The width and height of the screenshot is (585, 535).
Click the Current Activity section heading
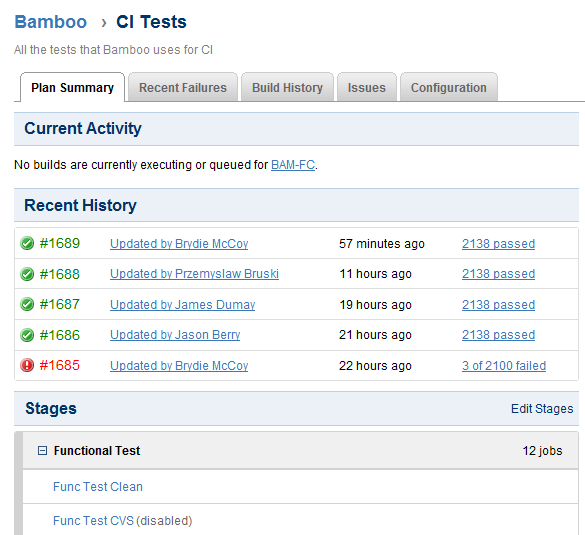(83, 128)
